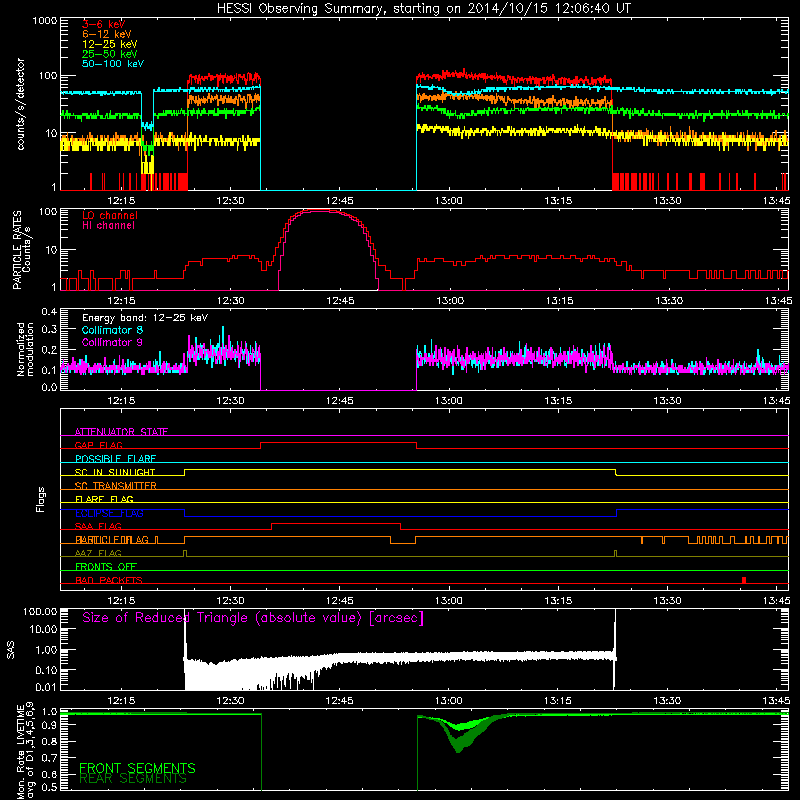This screenshot has height=800, width=800.
Task: Select the 50-100 keV legend label
Action: (x=113, y=64)
